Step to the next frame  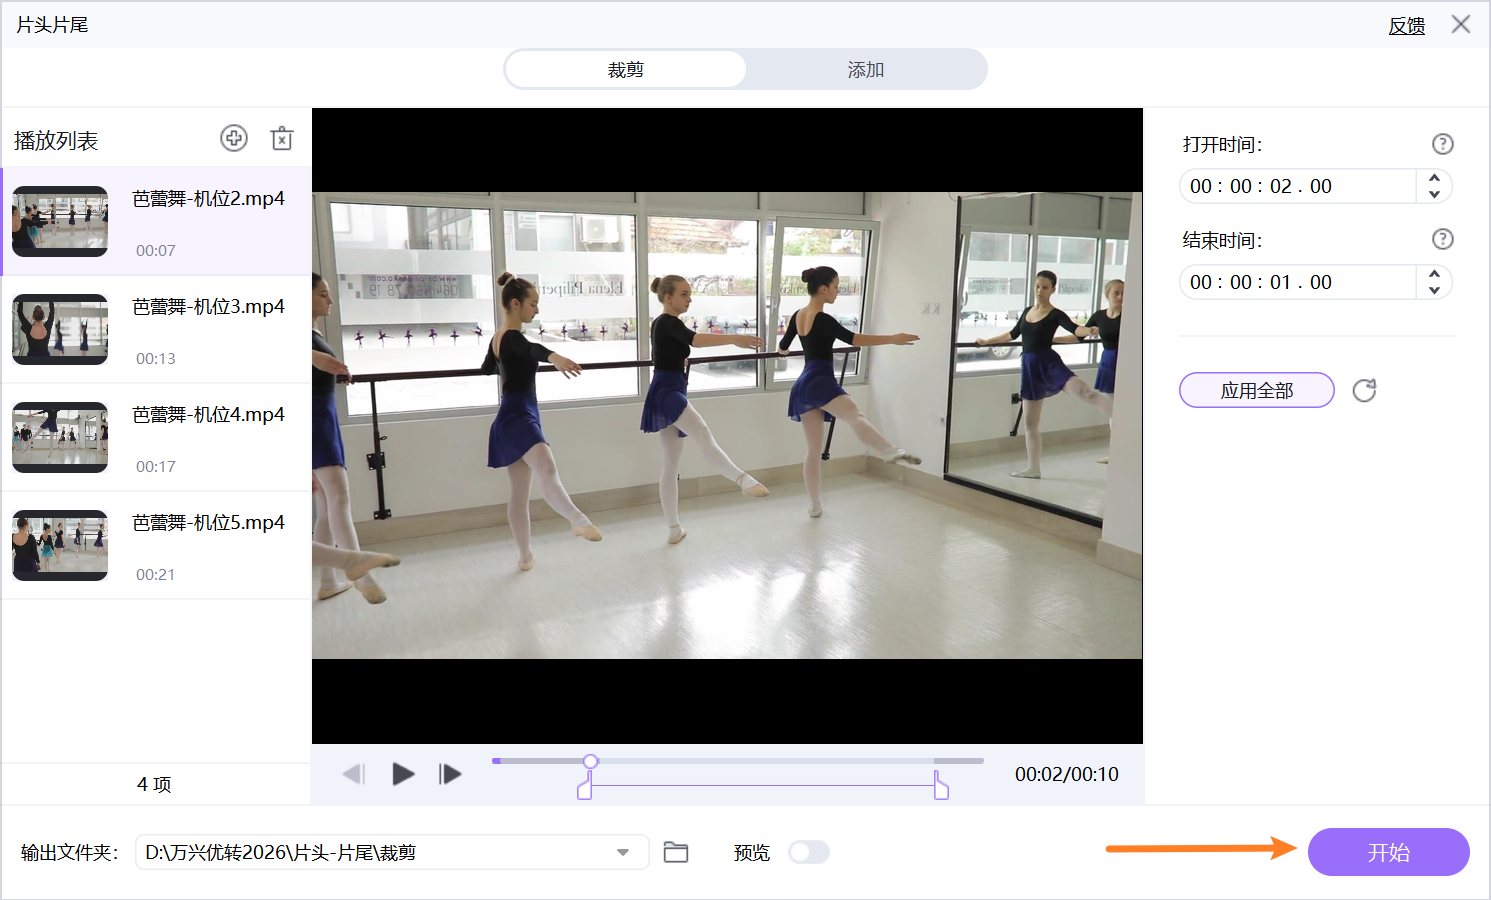pyautogui.click(x=450, y=774)
